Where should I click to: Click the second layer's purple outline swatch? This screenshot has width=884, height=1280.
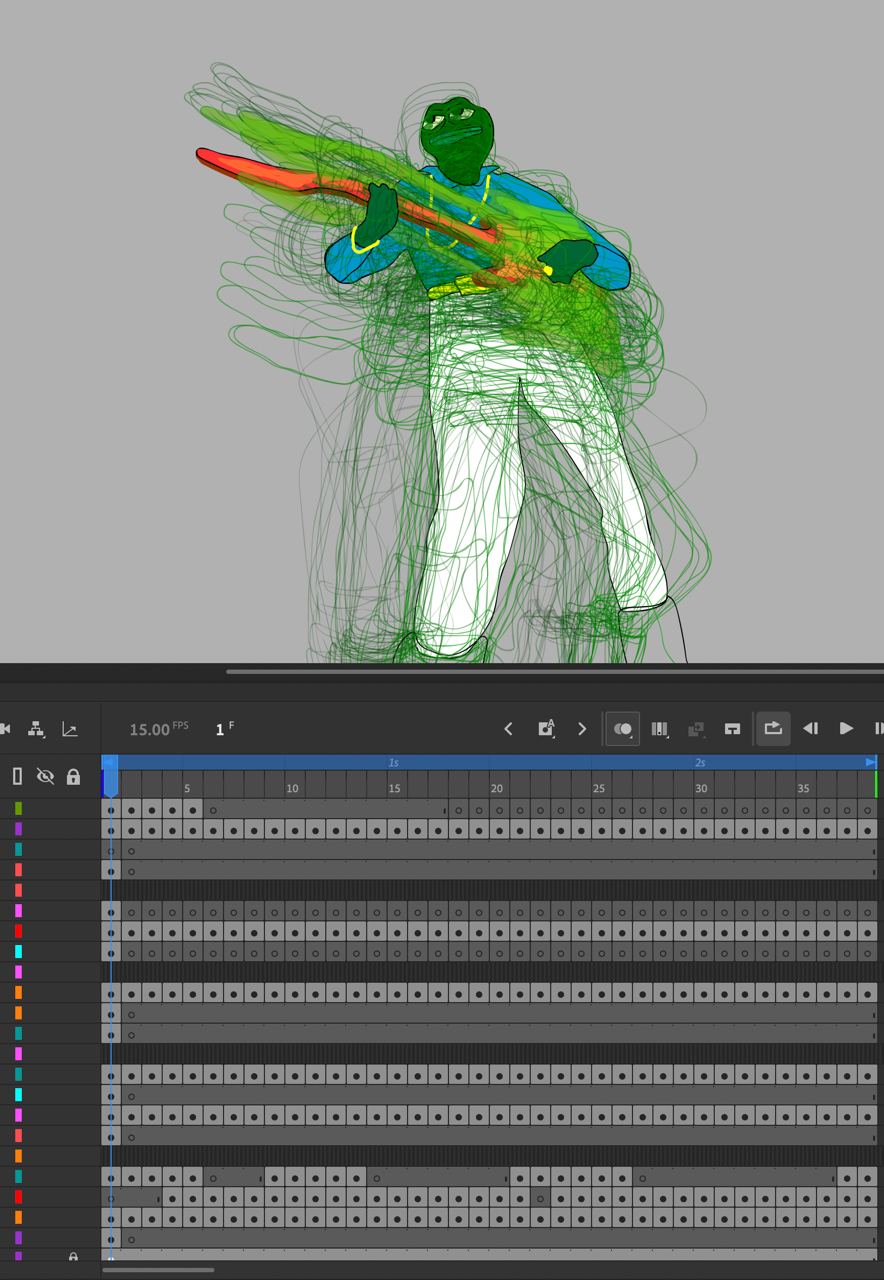(18, 829)
